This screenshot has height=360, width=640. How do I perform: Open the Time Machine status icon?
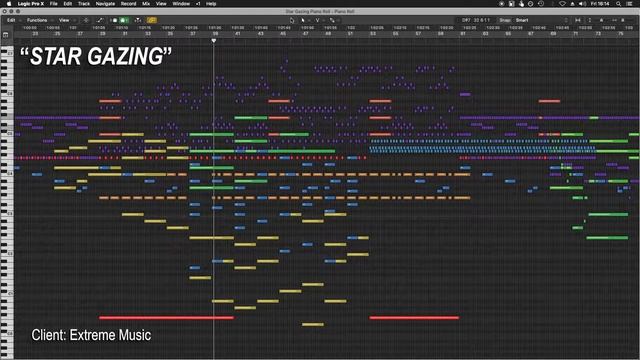541,4
